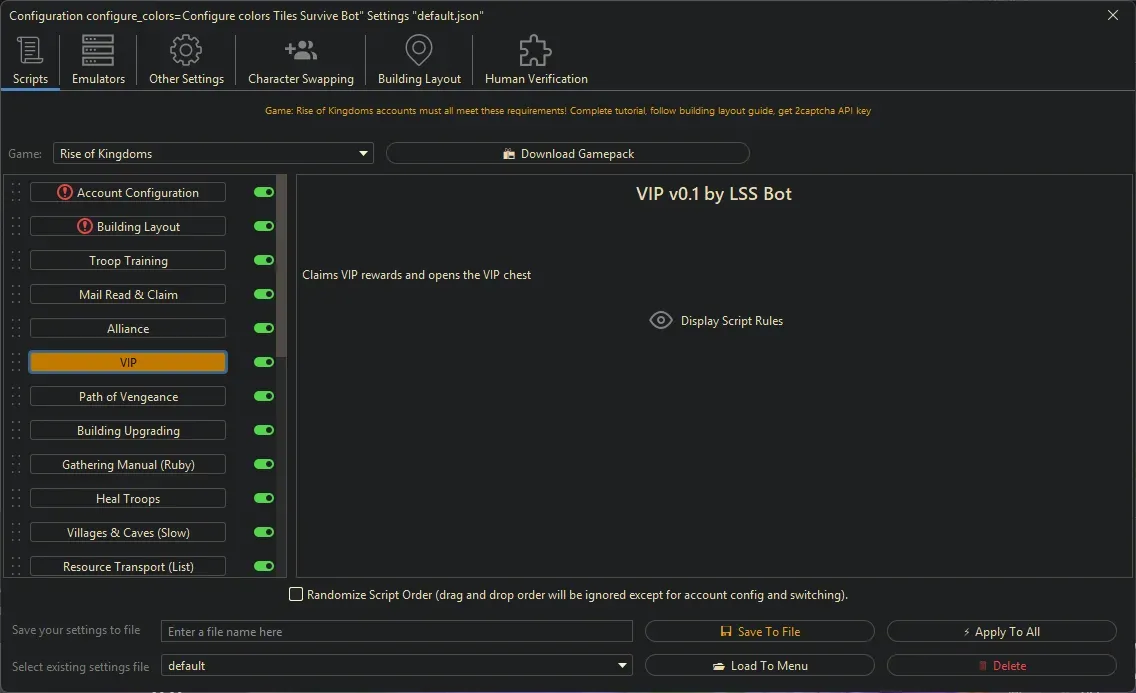Open the Other Settings gear icon
Viewport: 1136px width, 693px height.
[x=186, y=50]
